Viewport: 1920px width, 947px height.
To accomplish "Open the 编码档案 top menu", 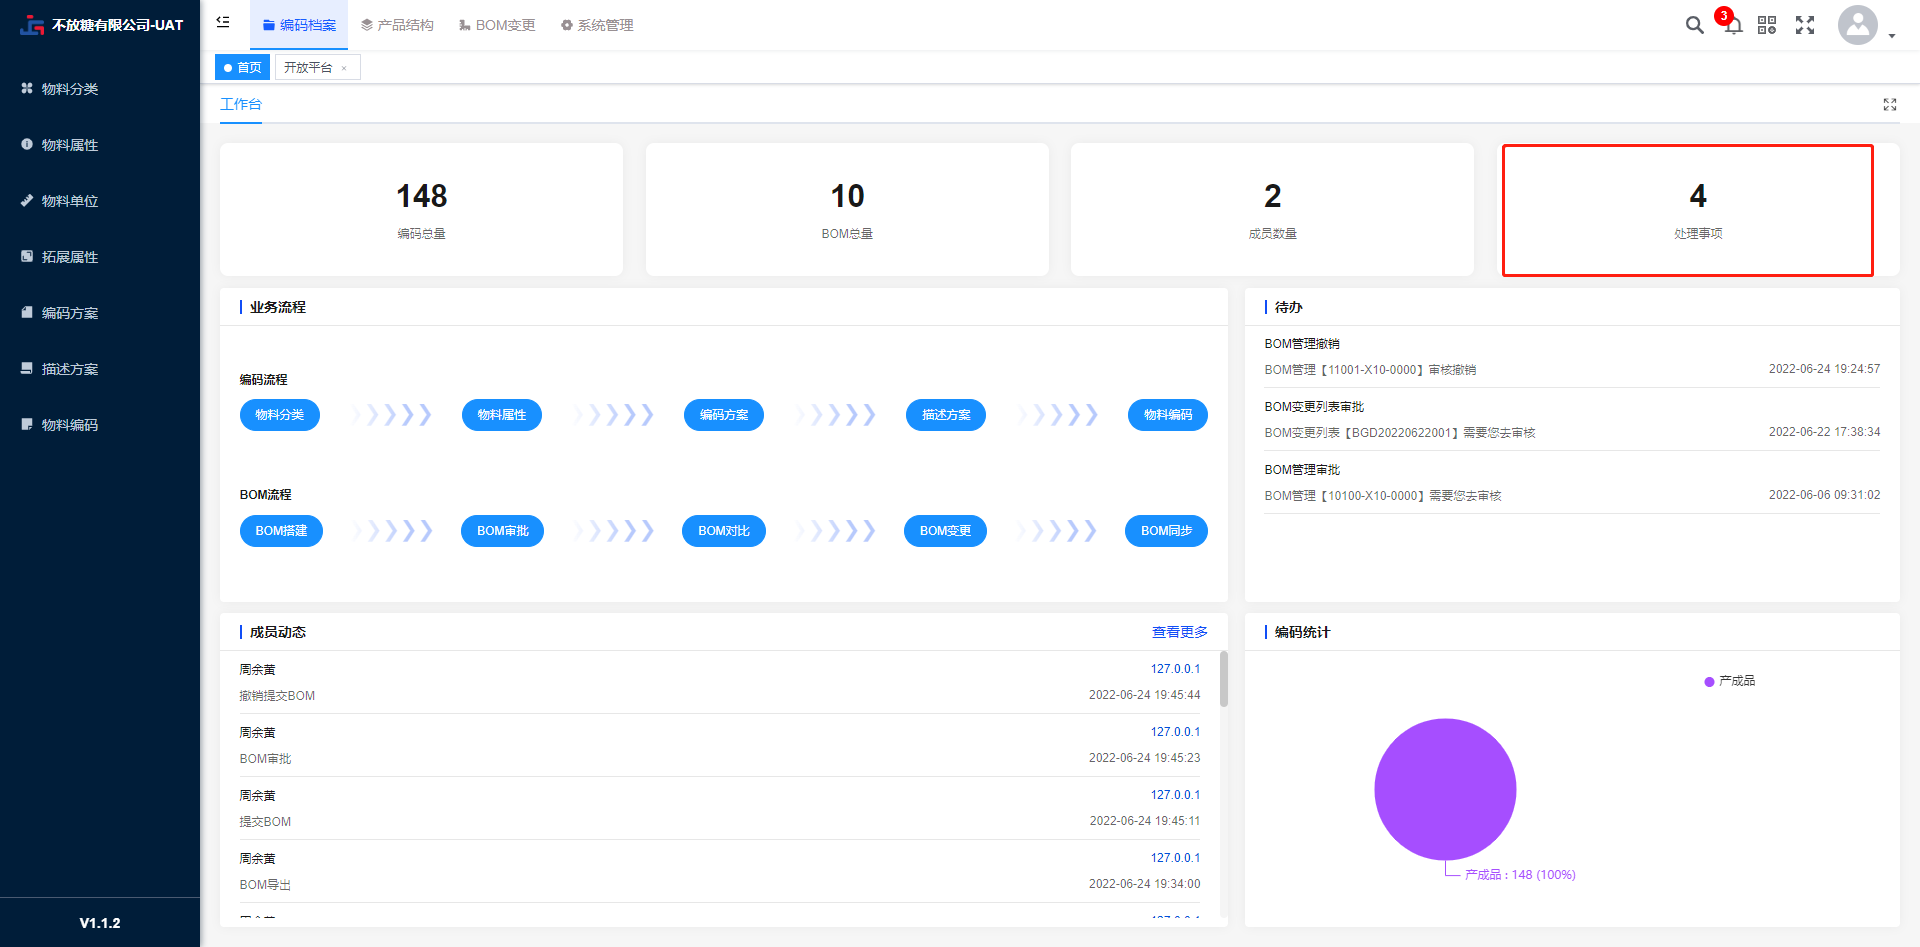I will point(299,25).
